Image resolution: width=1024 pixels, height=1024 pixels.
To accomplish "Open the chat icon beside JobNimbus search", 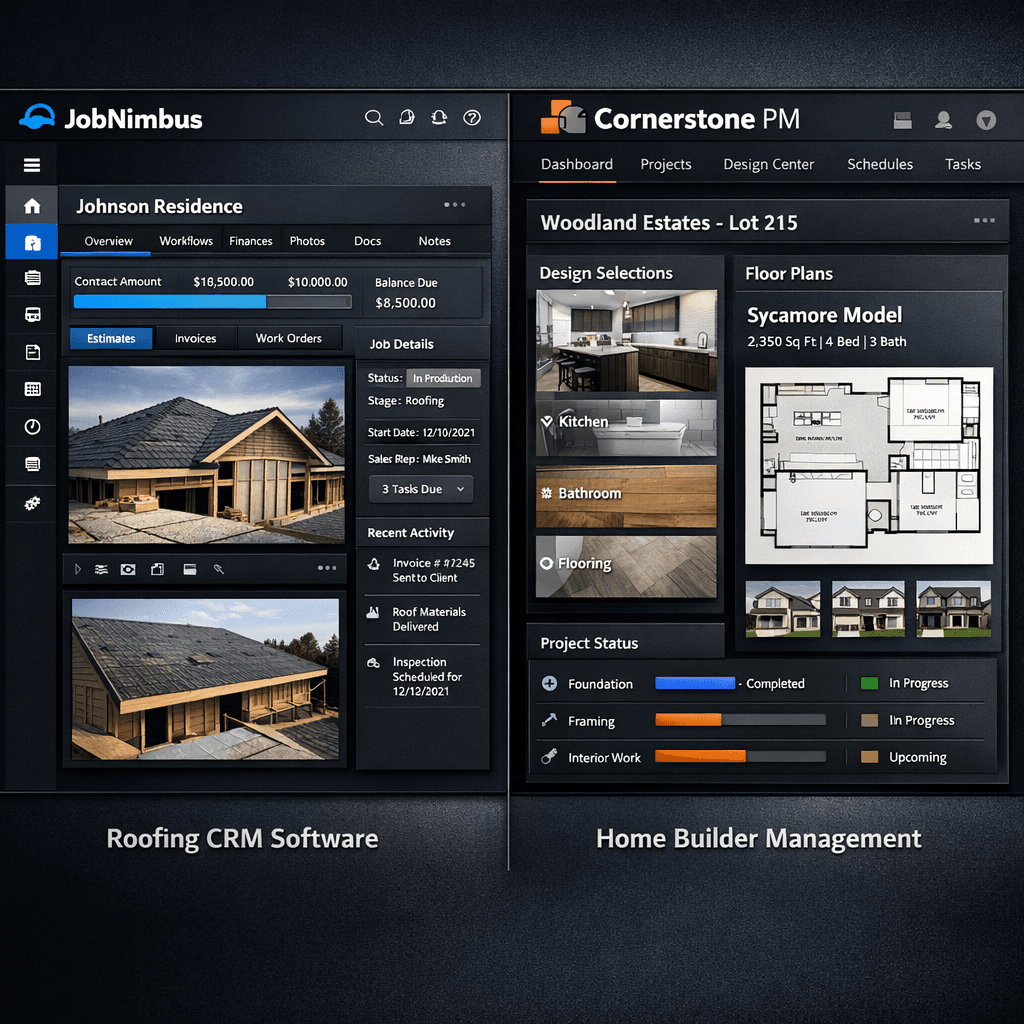I will coord(407,118).
